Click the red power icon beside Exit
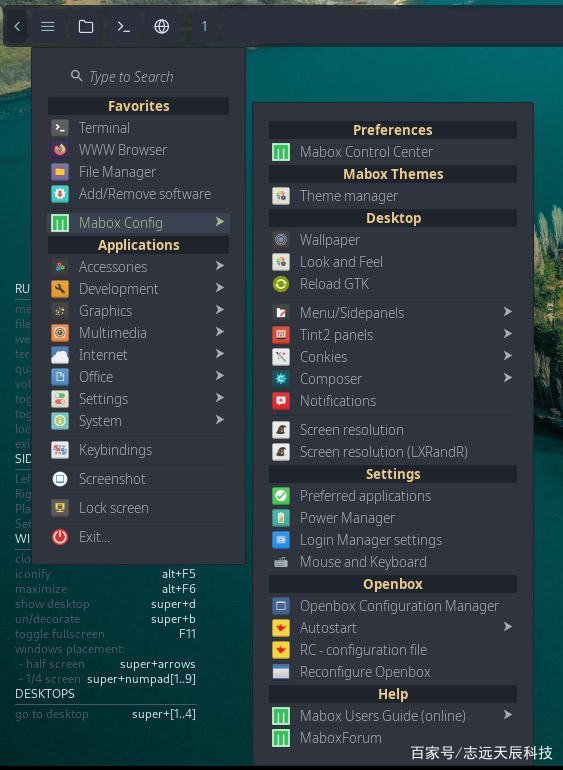Viewport: 563px width, 770px height. (x=60, y=537)
